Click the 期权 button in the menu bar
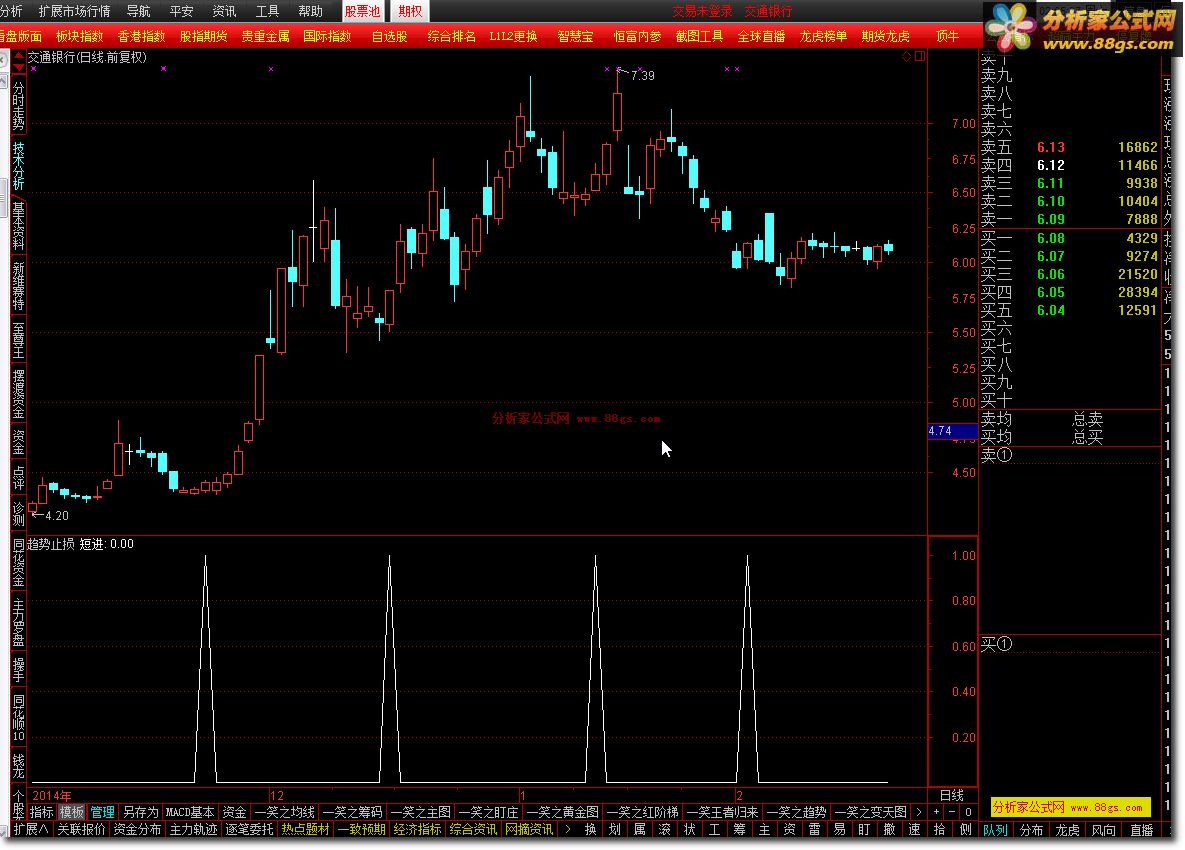1185x850 pixels. 410,11
